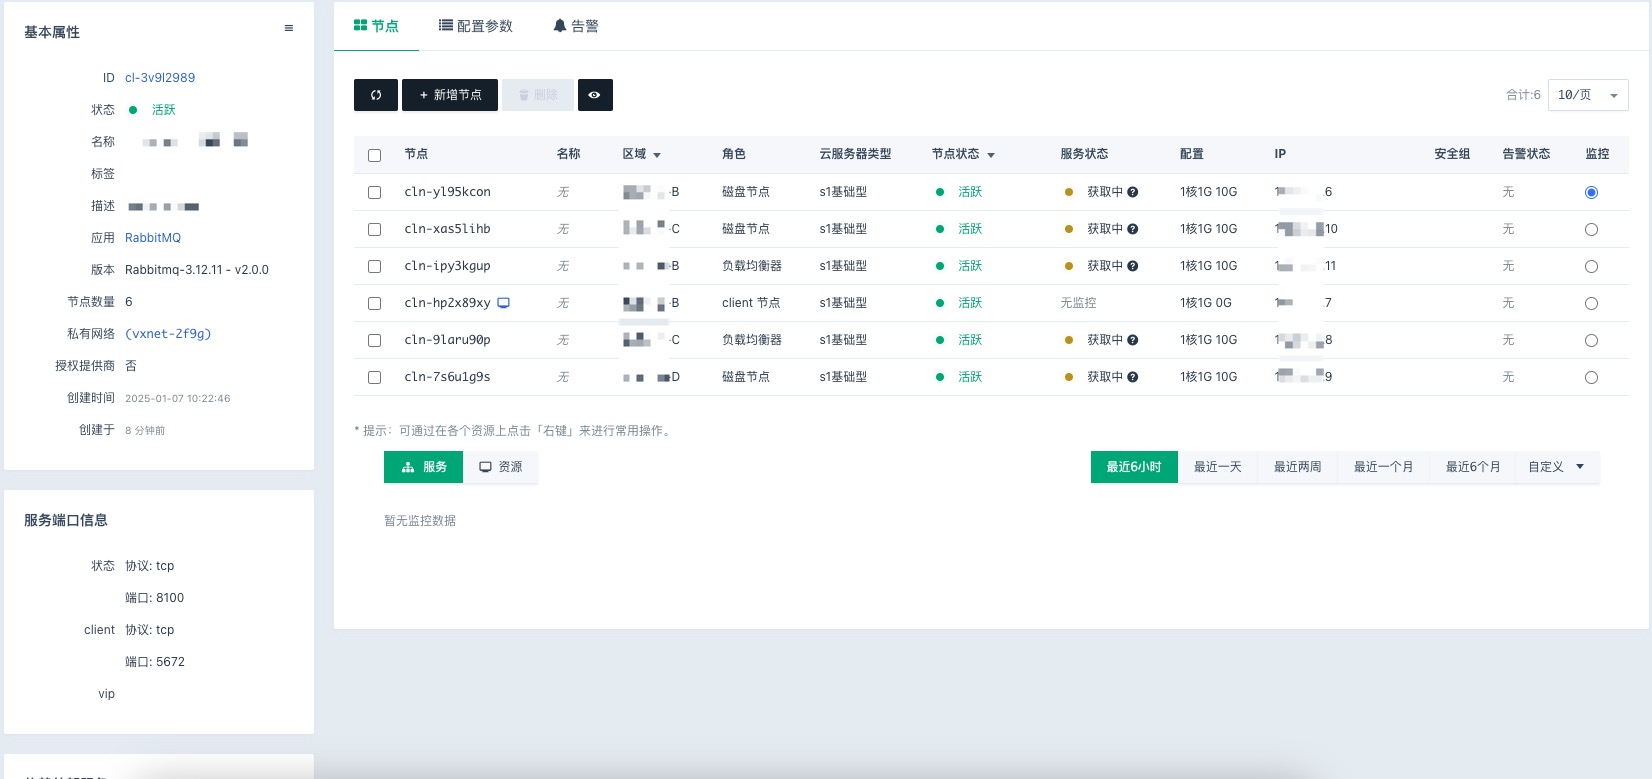1652x779 pixels.
Task: Select the 最近6小时 time range
Action: pos(1134,467)
